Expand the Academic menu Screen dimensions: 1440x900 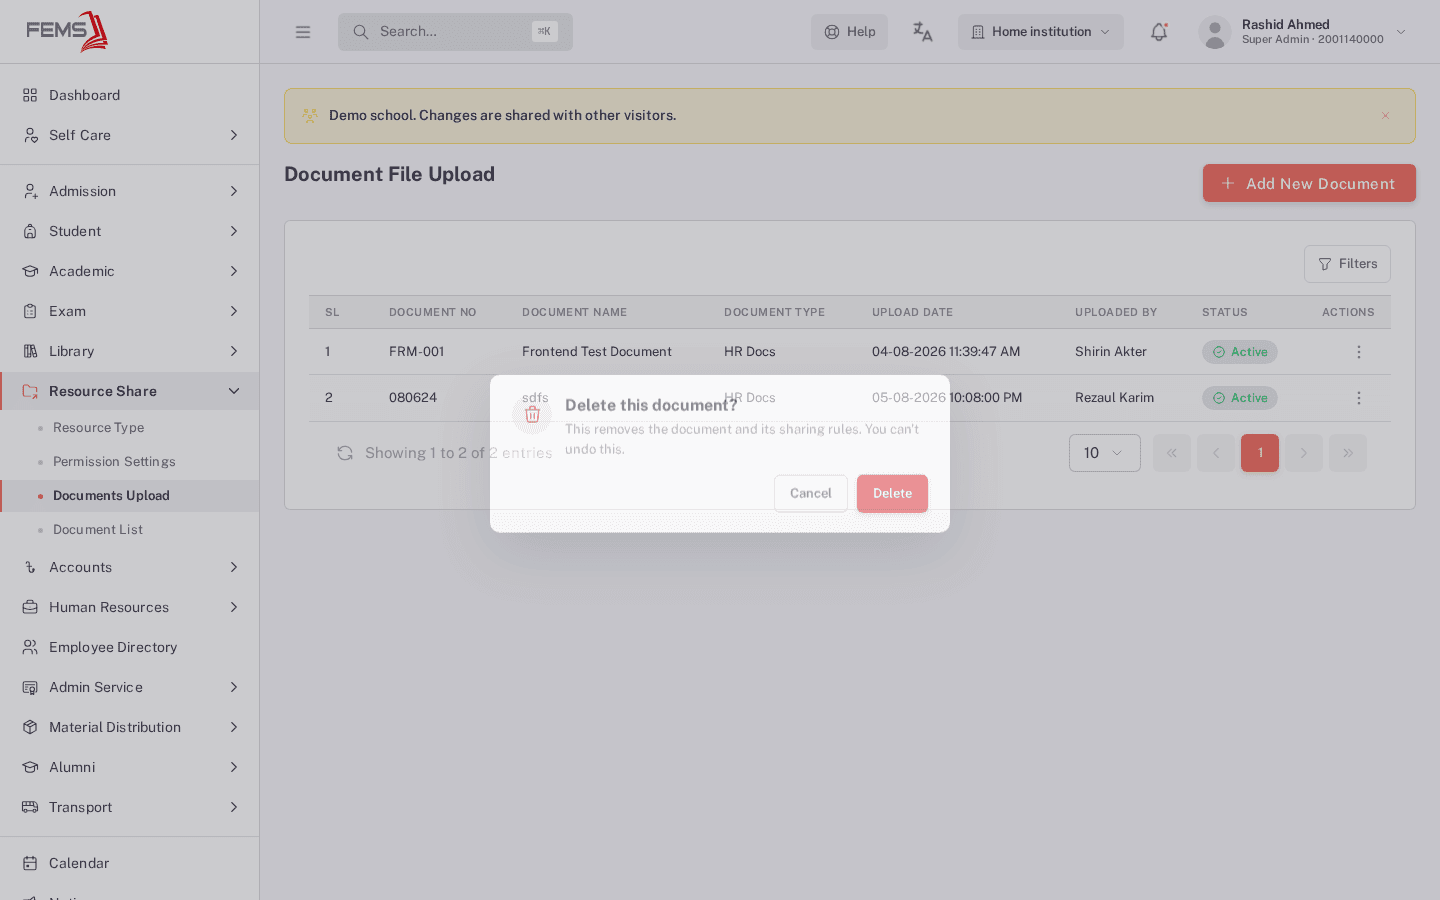coord(130,271)
